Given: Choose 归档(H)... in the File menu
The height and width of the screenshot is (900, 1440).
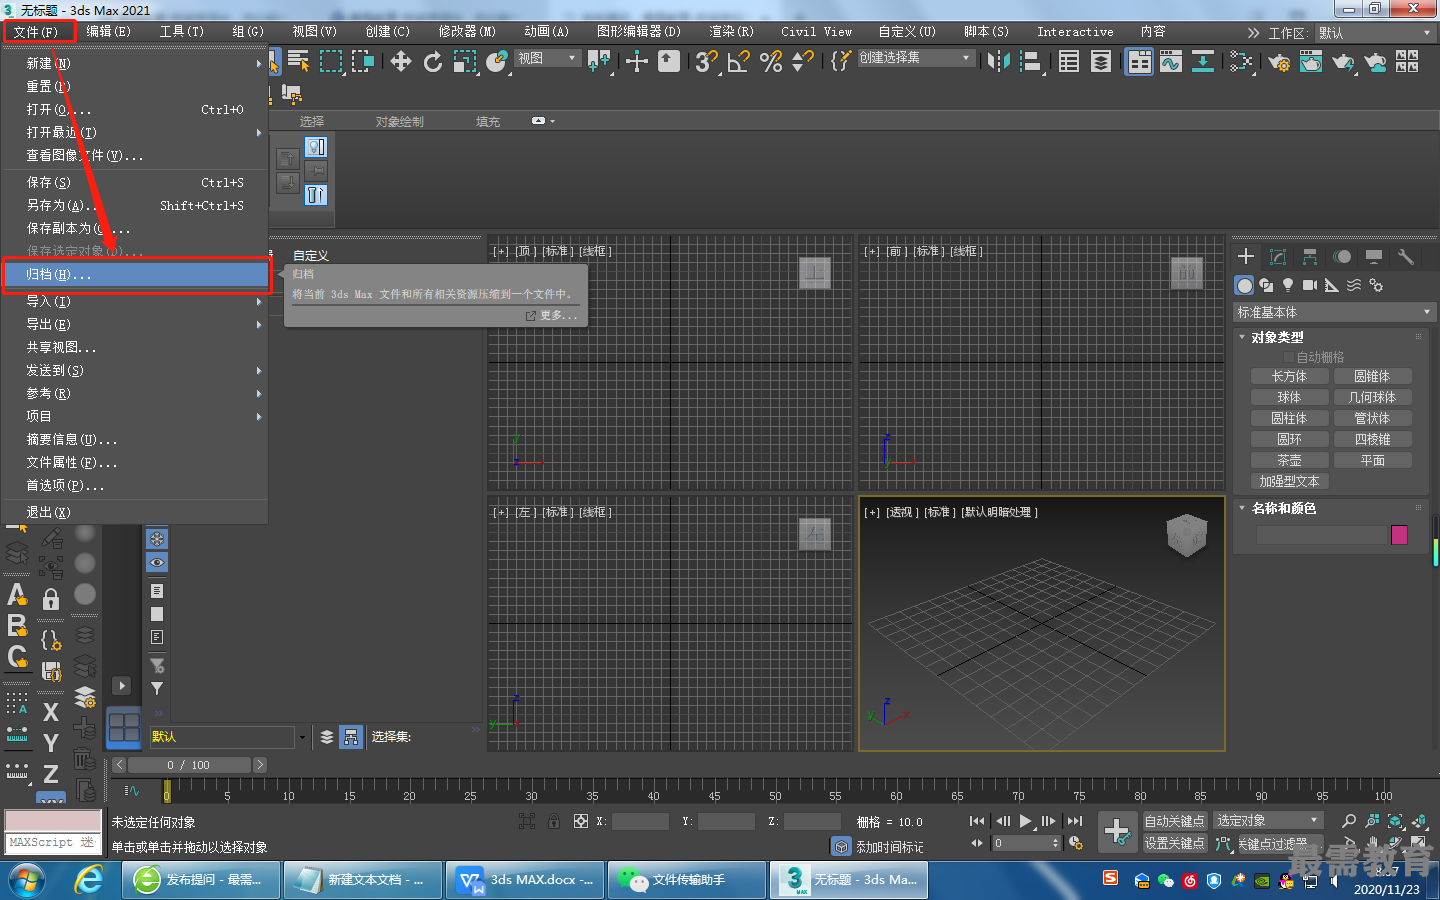Looking at the screenshot, I should 136,274.
